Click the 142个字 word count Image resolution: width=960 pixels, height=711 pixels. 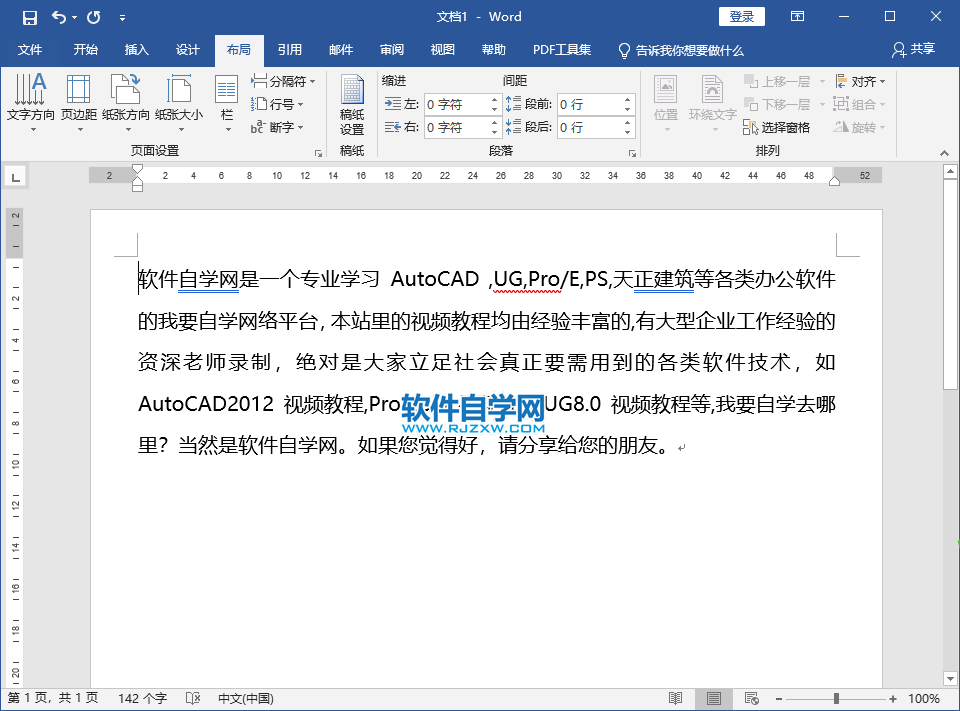(x=142, y=698)
